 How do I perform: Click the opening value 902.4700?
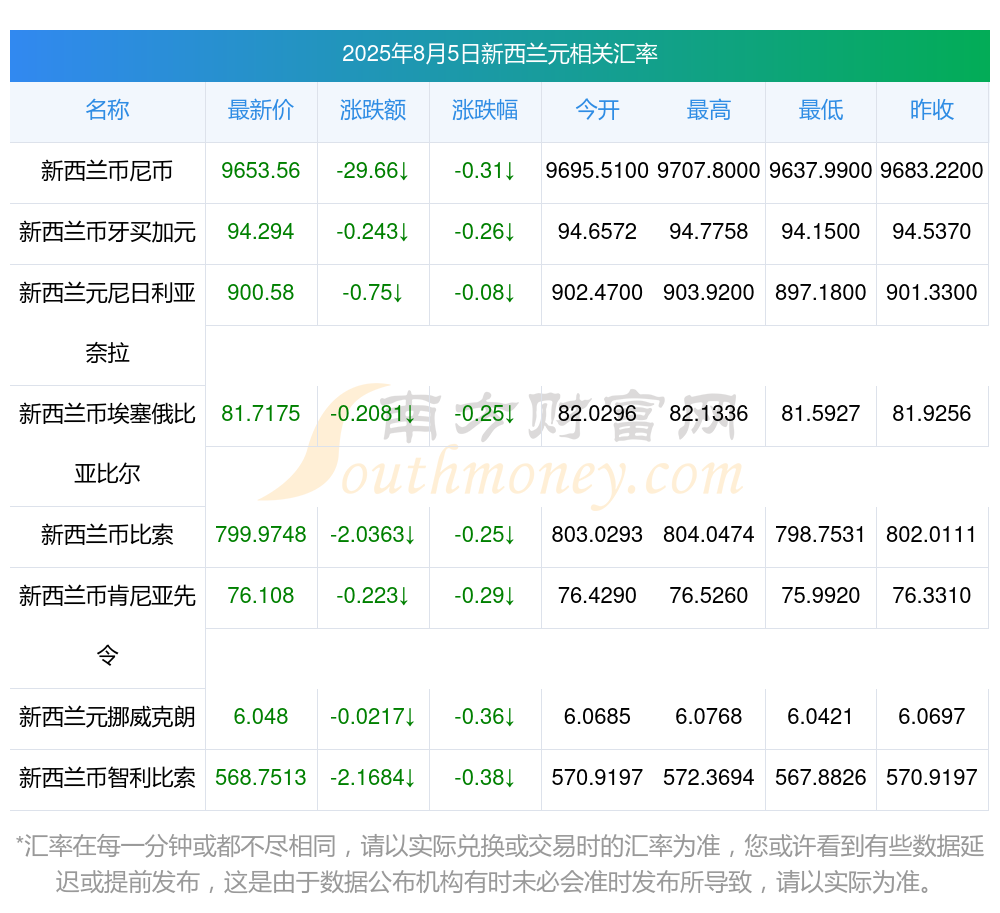[597, 293]
